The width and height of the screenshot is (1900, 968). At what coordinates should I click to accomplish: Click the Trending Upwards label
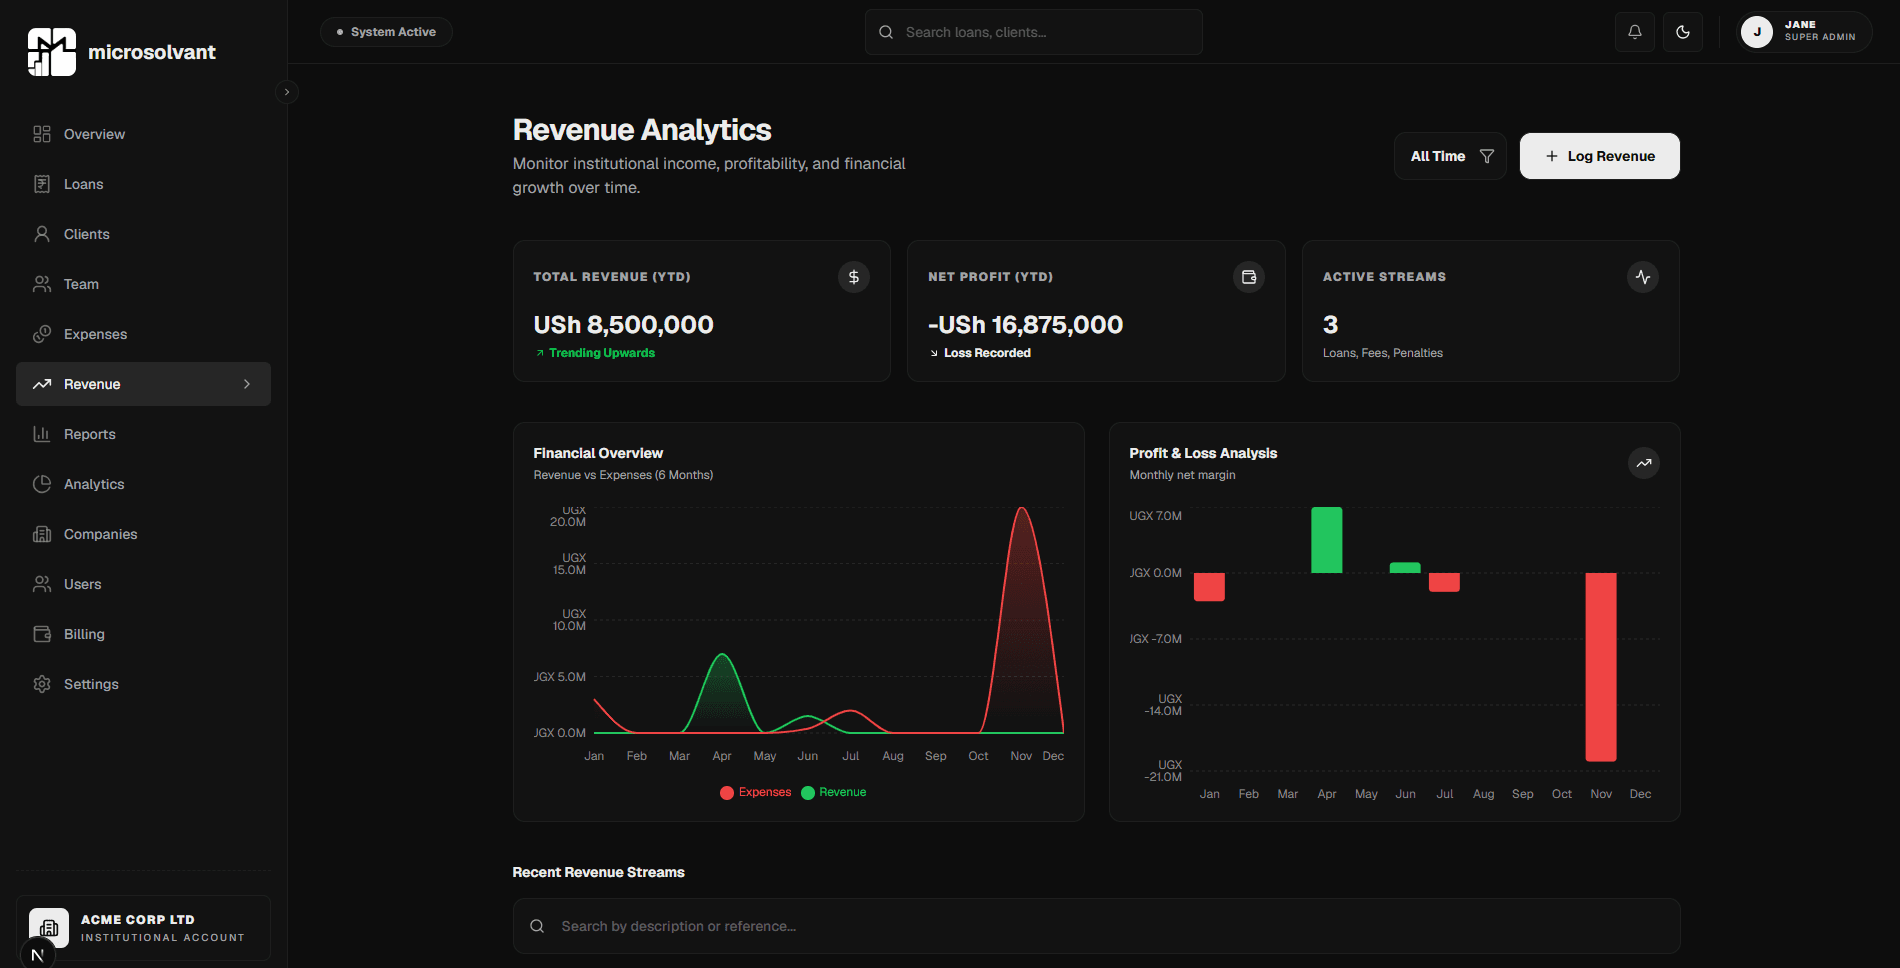(x=602, y=353)
